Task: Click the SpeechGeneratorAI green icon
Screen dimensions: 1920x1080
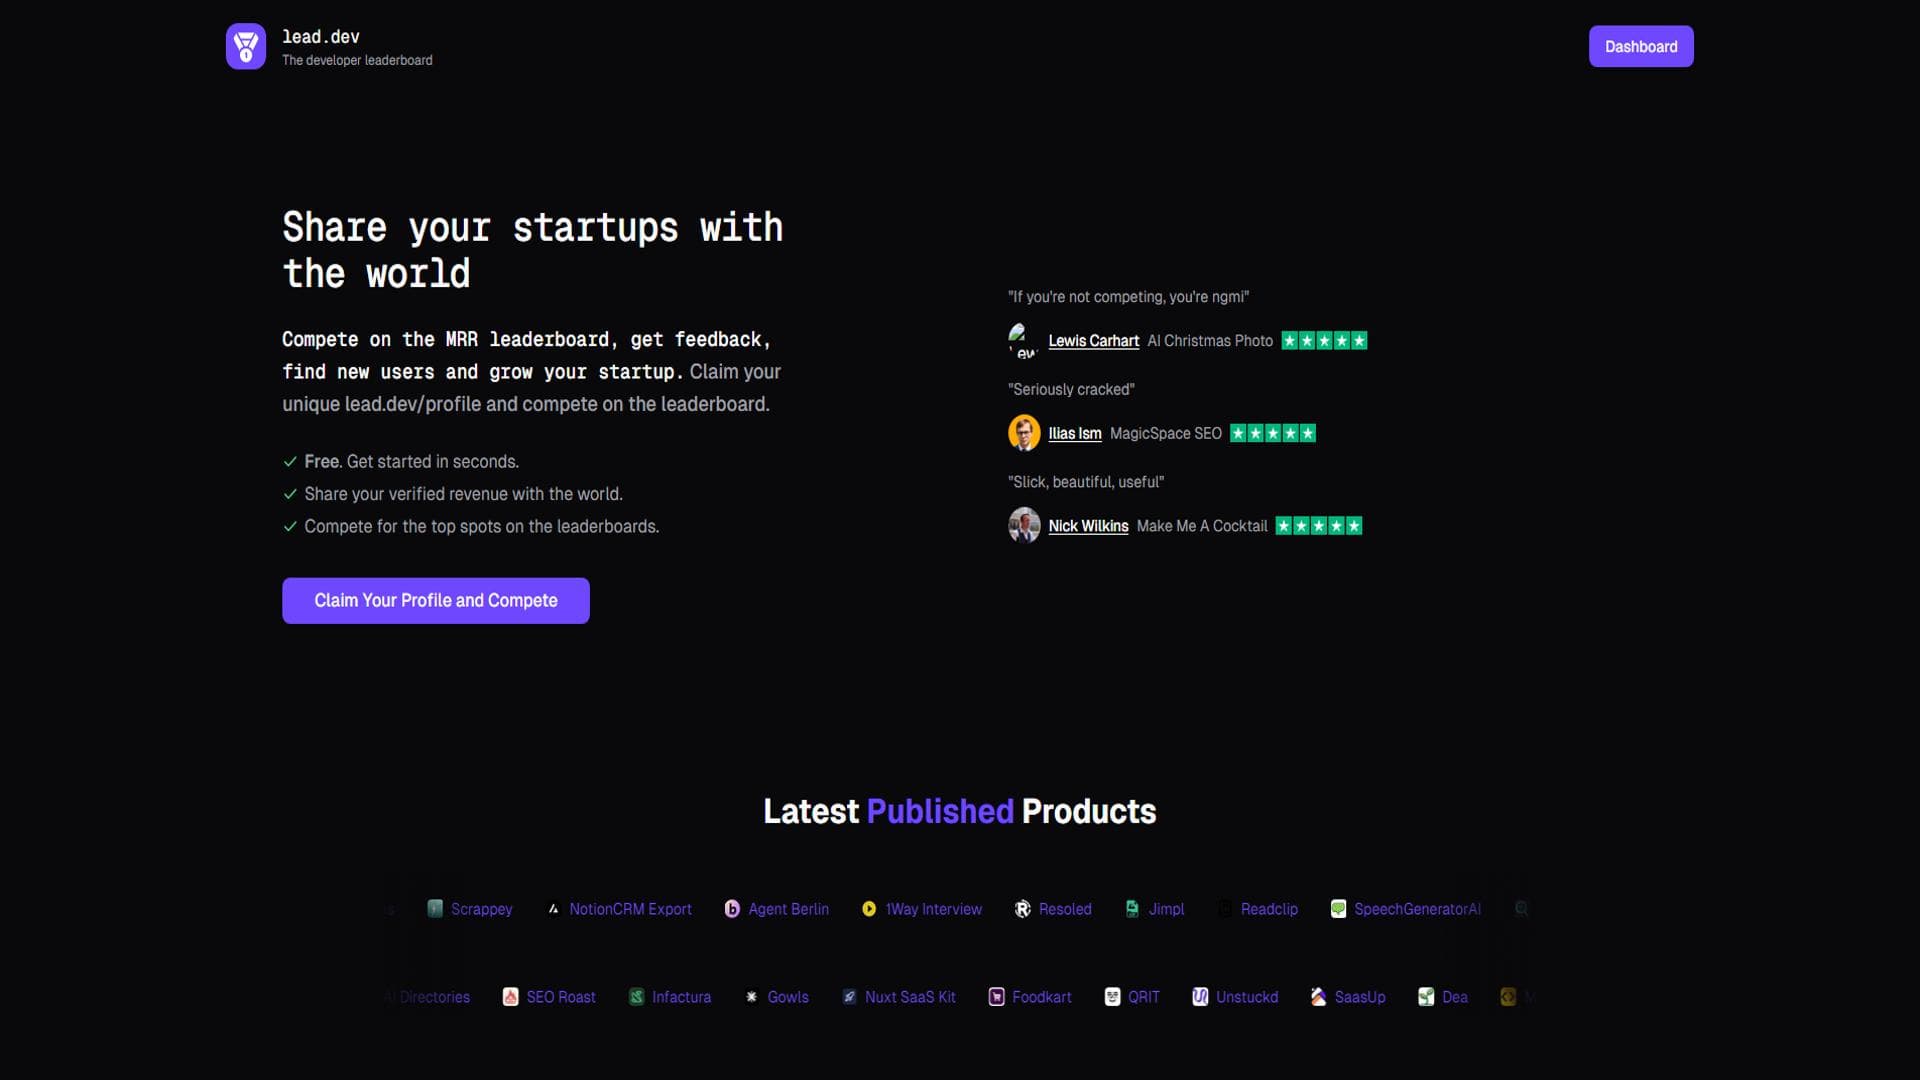Action: [1338, 909]
